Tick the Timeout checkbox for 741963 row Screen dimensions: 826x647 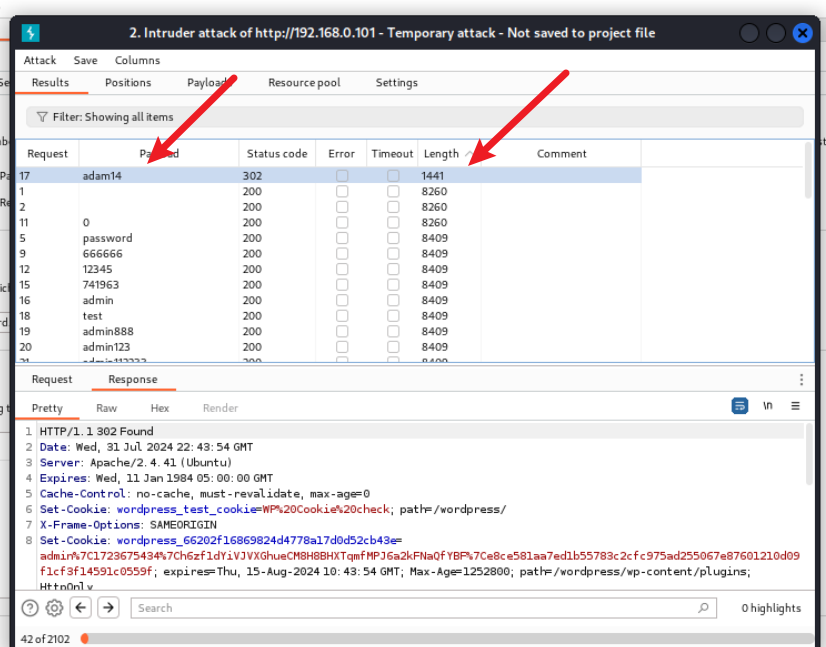(x=393, y=285)
